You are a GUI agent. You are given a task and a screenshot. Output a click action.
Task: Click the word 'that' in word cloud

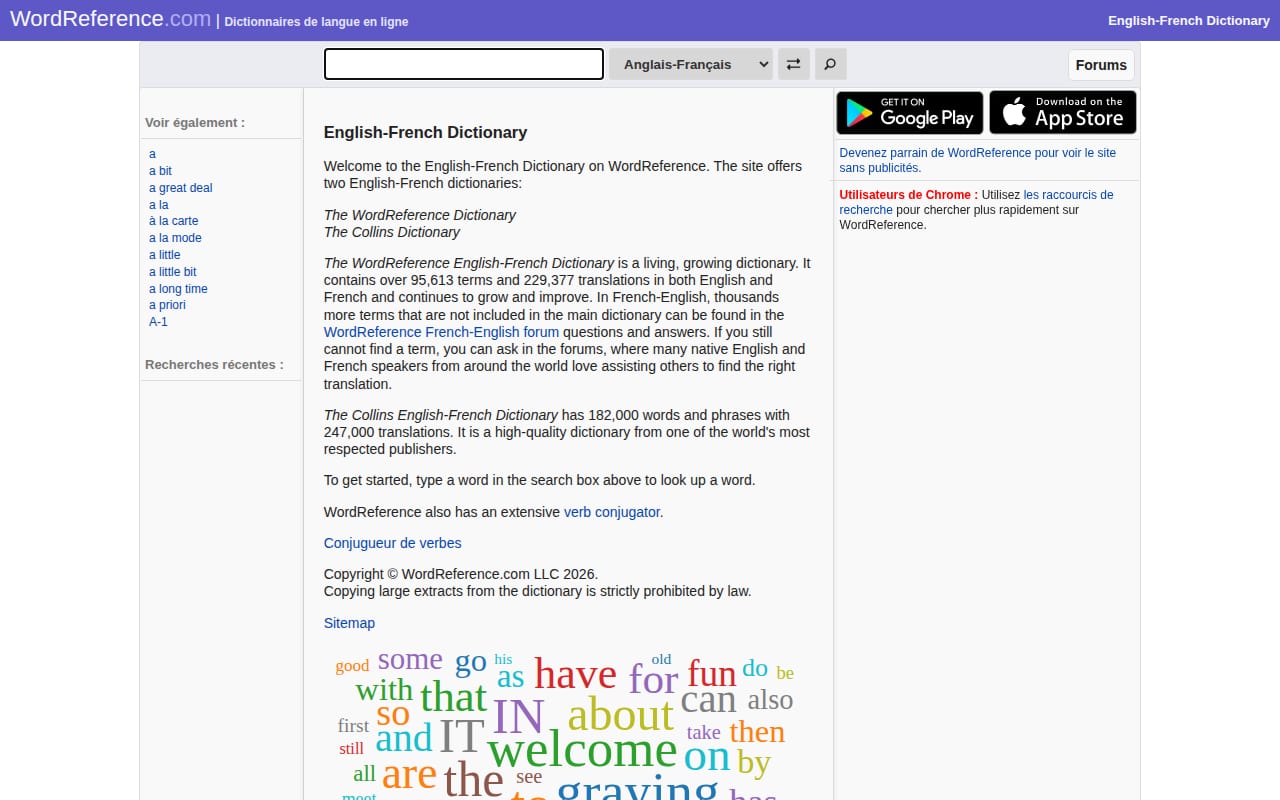(x=453, y=697)
